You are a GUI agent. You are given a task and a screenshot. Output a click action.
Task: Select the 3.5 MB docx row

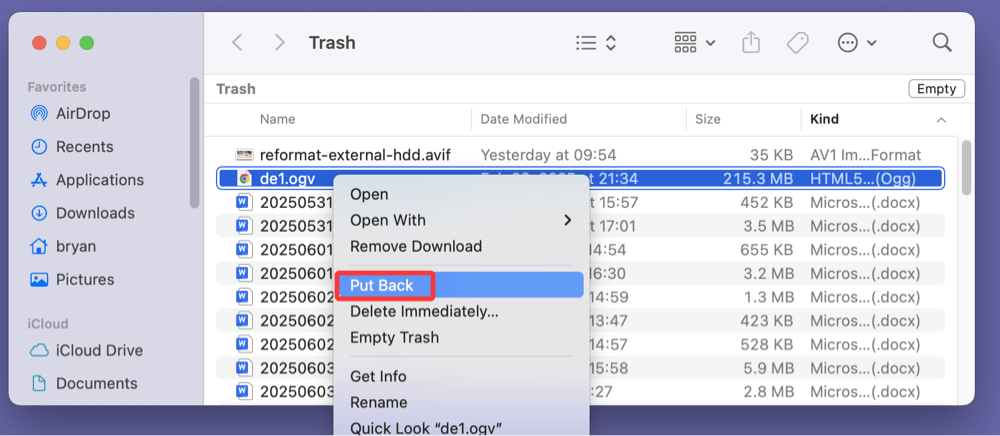[x=580, y=226]
